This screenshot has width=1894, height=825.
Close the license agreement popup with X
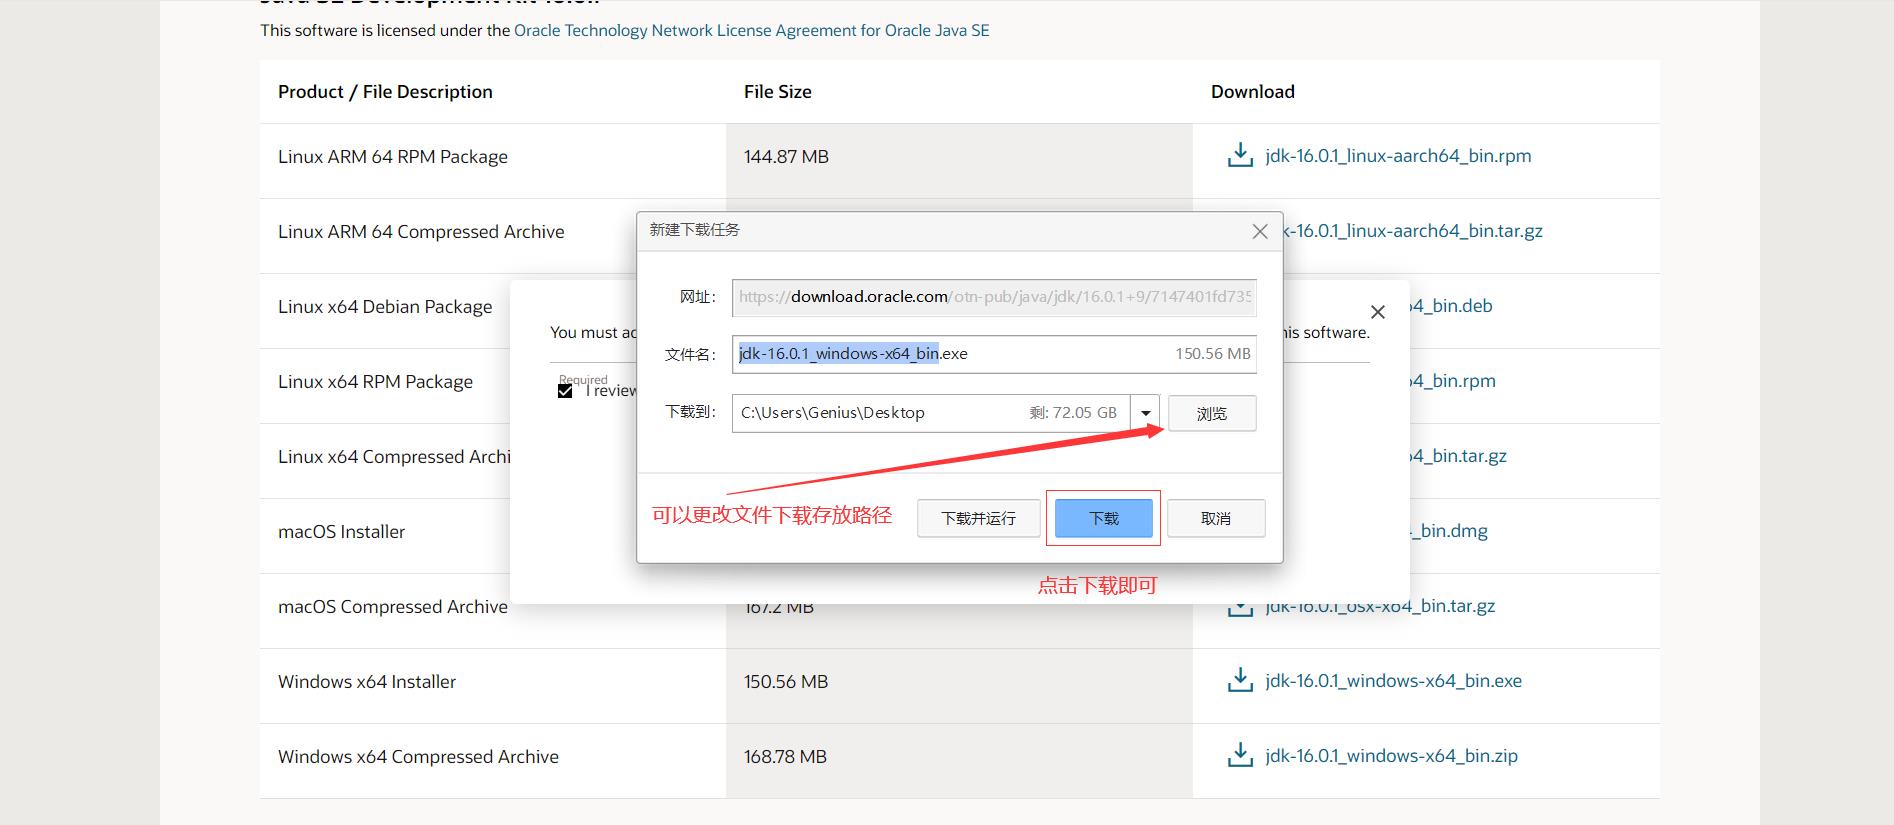click(x=1378, y=312)
